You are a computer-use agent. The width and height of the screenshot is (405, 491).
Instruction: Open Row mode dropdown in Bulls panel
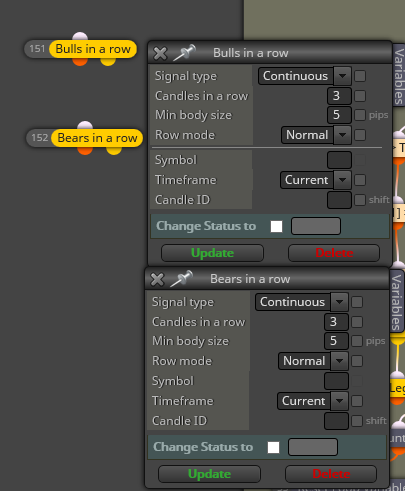coord(316,135)
